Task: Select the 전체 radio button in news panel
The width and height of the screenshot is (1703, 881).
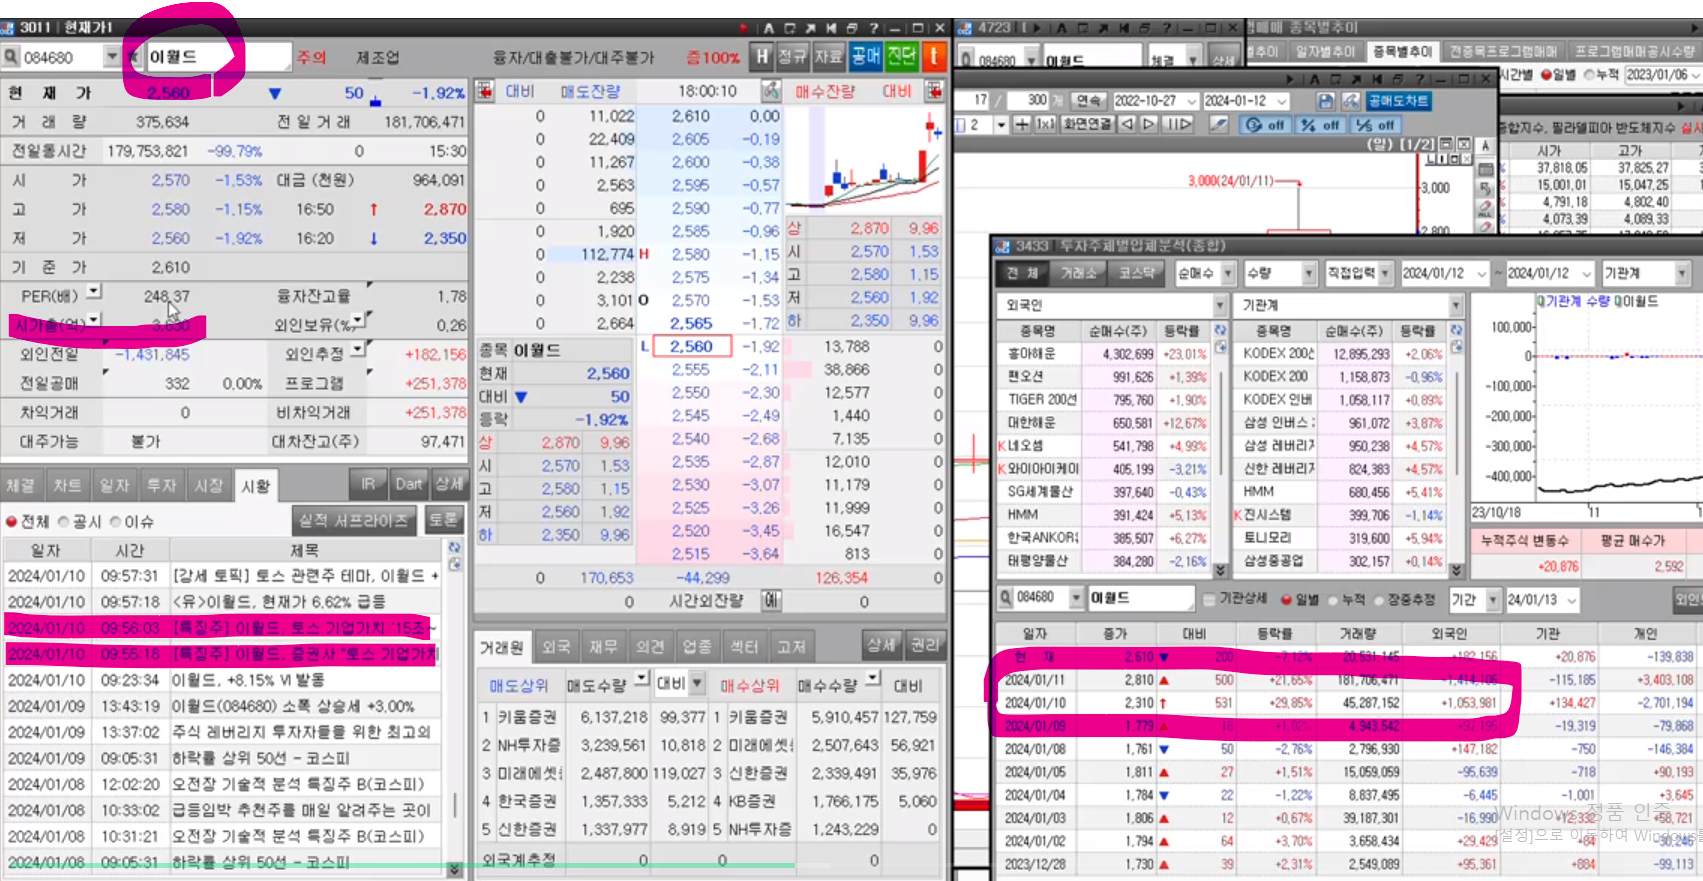Action: point(12,521)
